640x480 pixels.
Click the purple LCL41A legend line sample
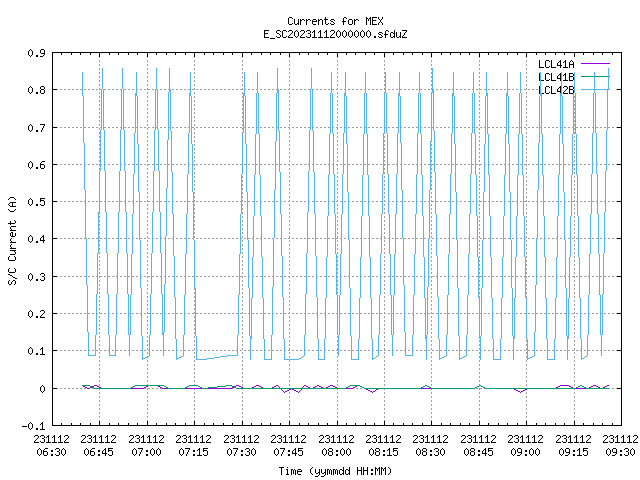pyautogui.click(x=595, y=64)
